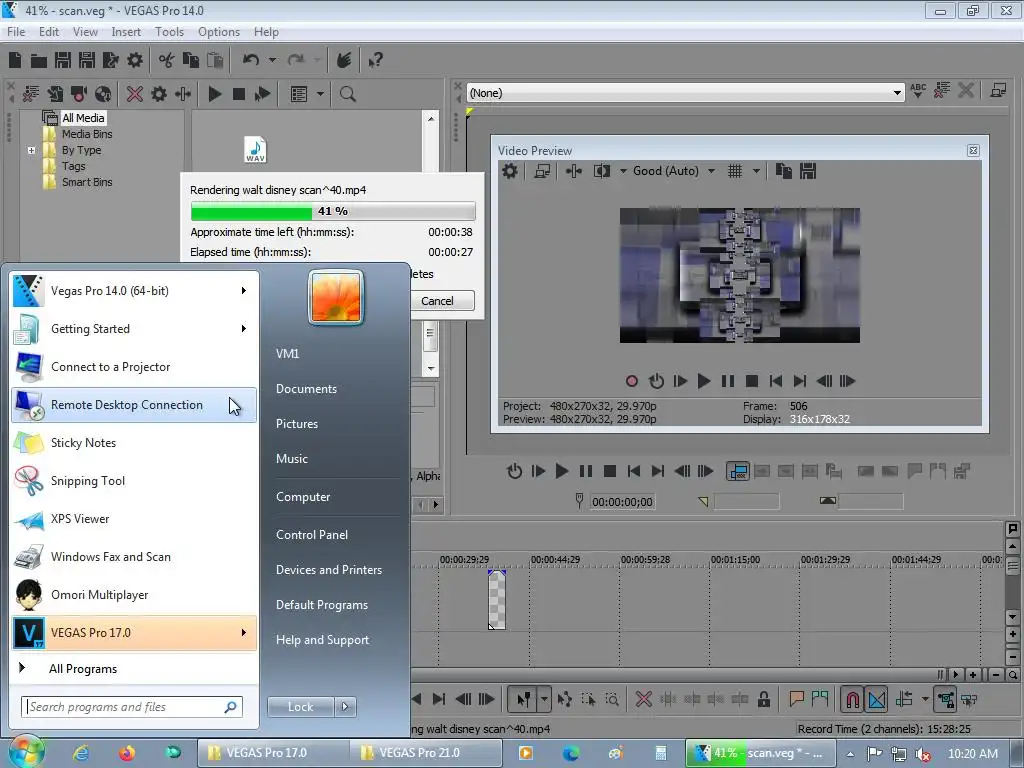Toggle loop playback in trimmer transport
The height and width of the screenshot is (768, 1024).
(x=515, y=471)
